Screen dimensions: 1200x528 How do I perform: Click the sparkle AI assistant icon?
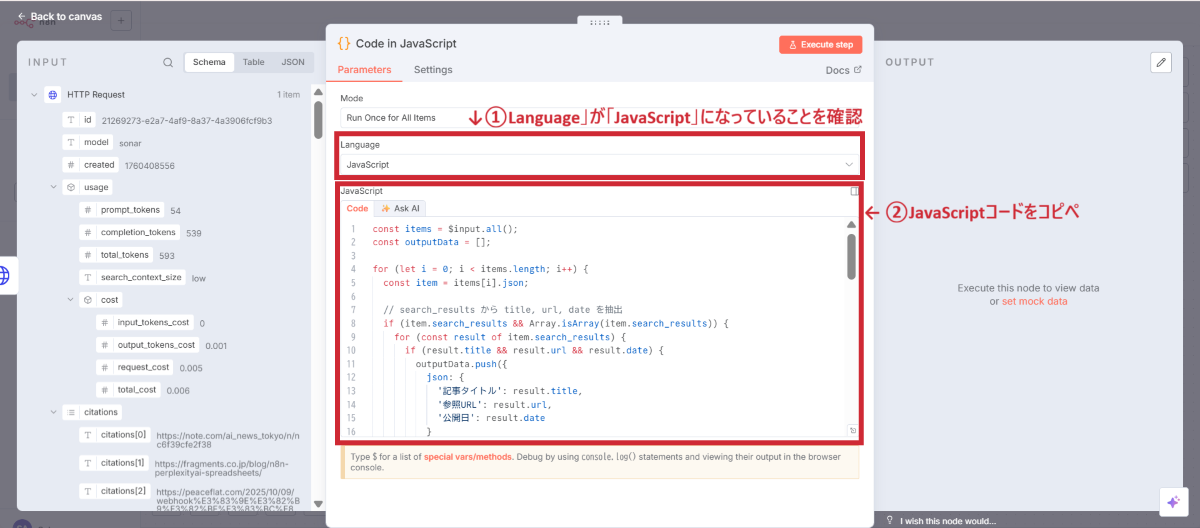coord(1172,502)
